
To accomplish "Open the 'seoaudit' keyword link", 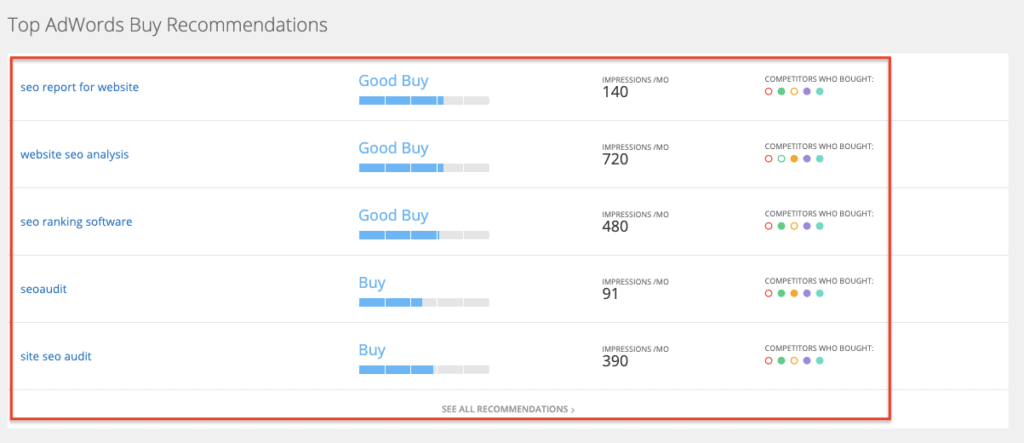I will 43,289.
